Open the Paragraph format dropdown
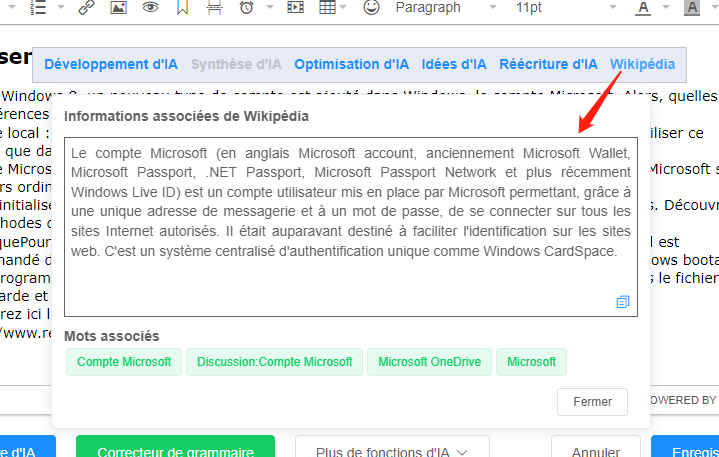 446,7
